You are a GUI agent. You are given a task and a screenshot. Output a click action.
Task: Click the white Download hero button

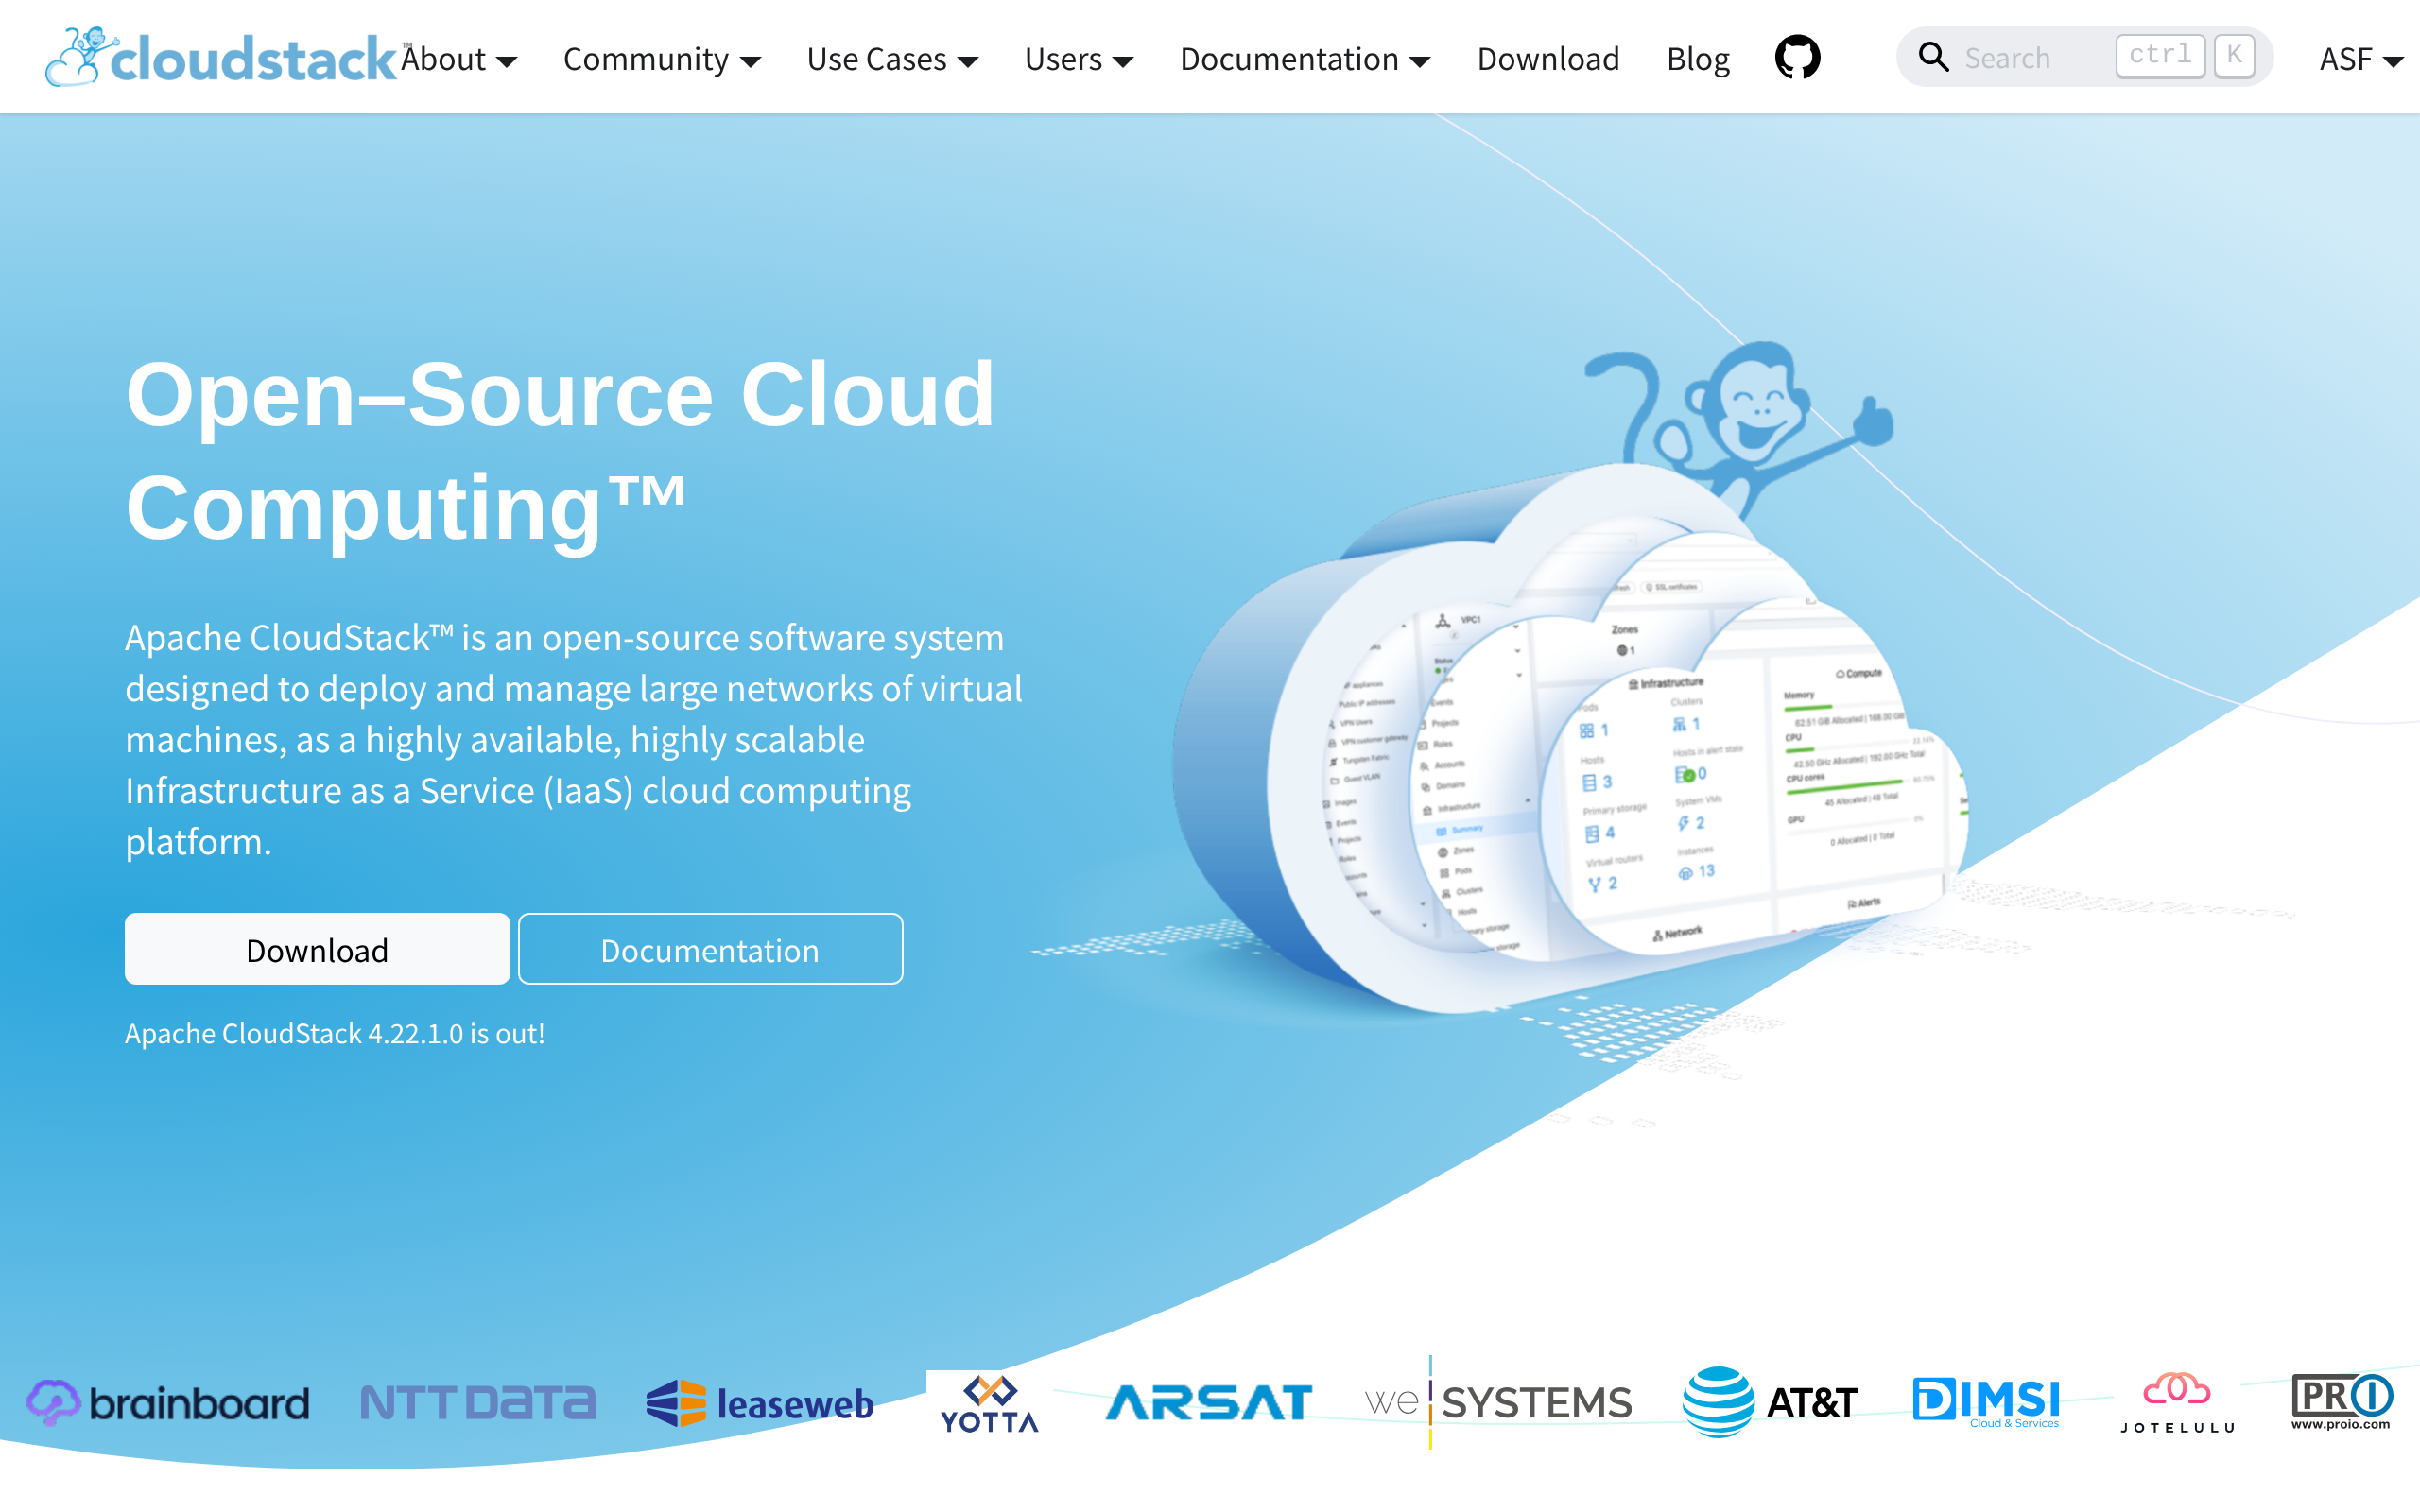(317, 949)
